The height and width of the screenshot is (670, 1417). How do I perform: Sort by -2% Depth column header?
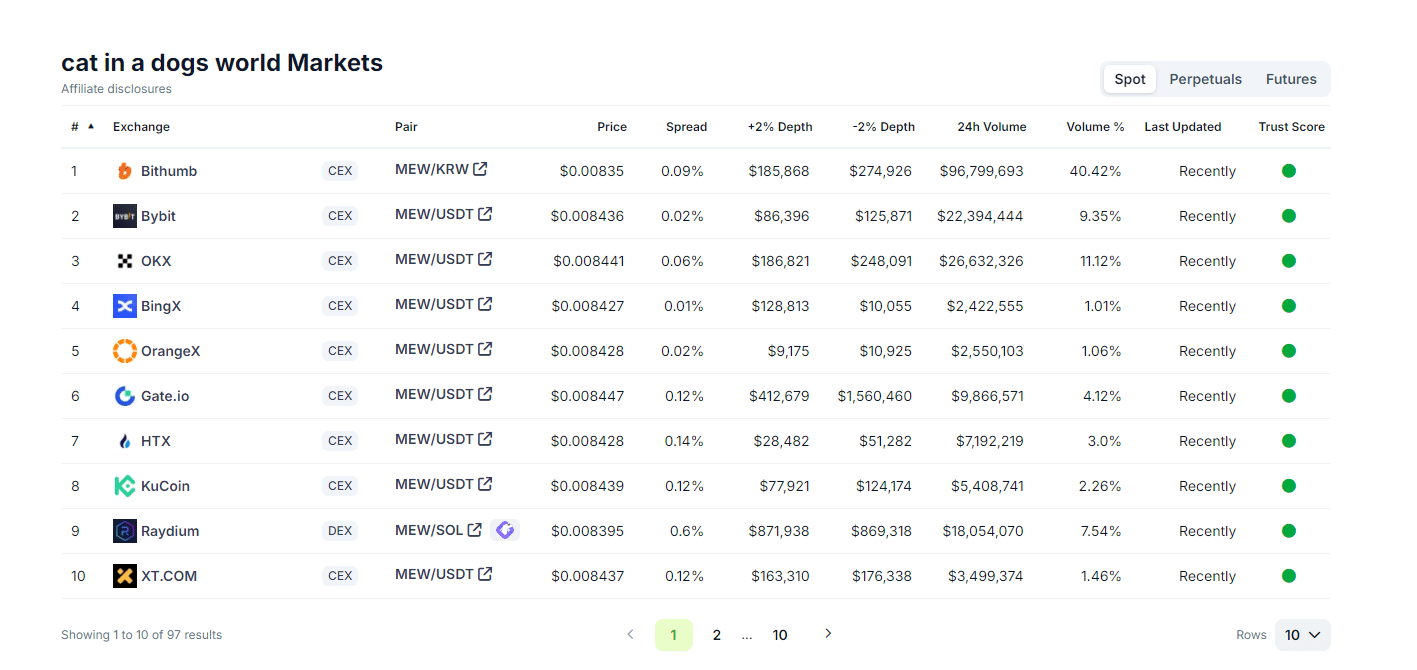(x=884, y=127)
